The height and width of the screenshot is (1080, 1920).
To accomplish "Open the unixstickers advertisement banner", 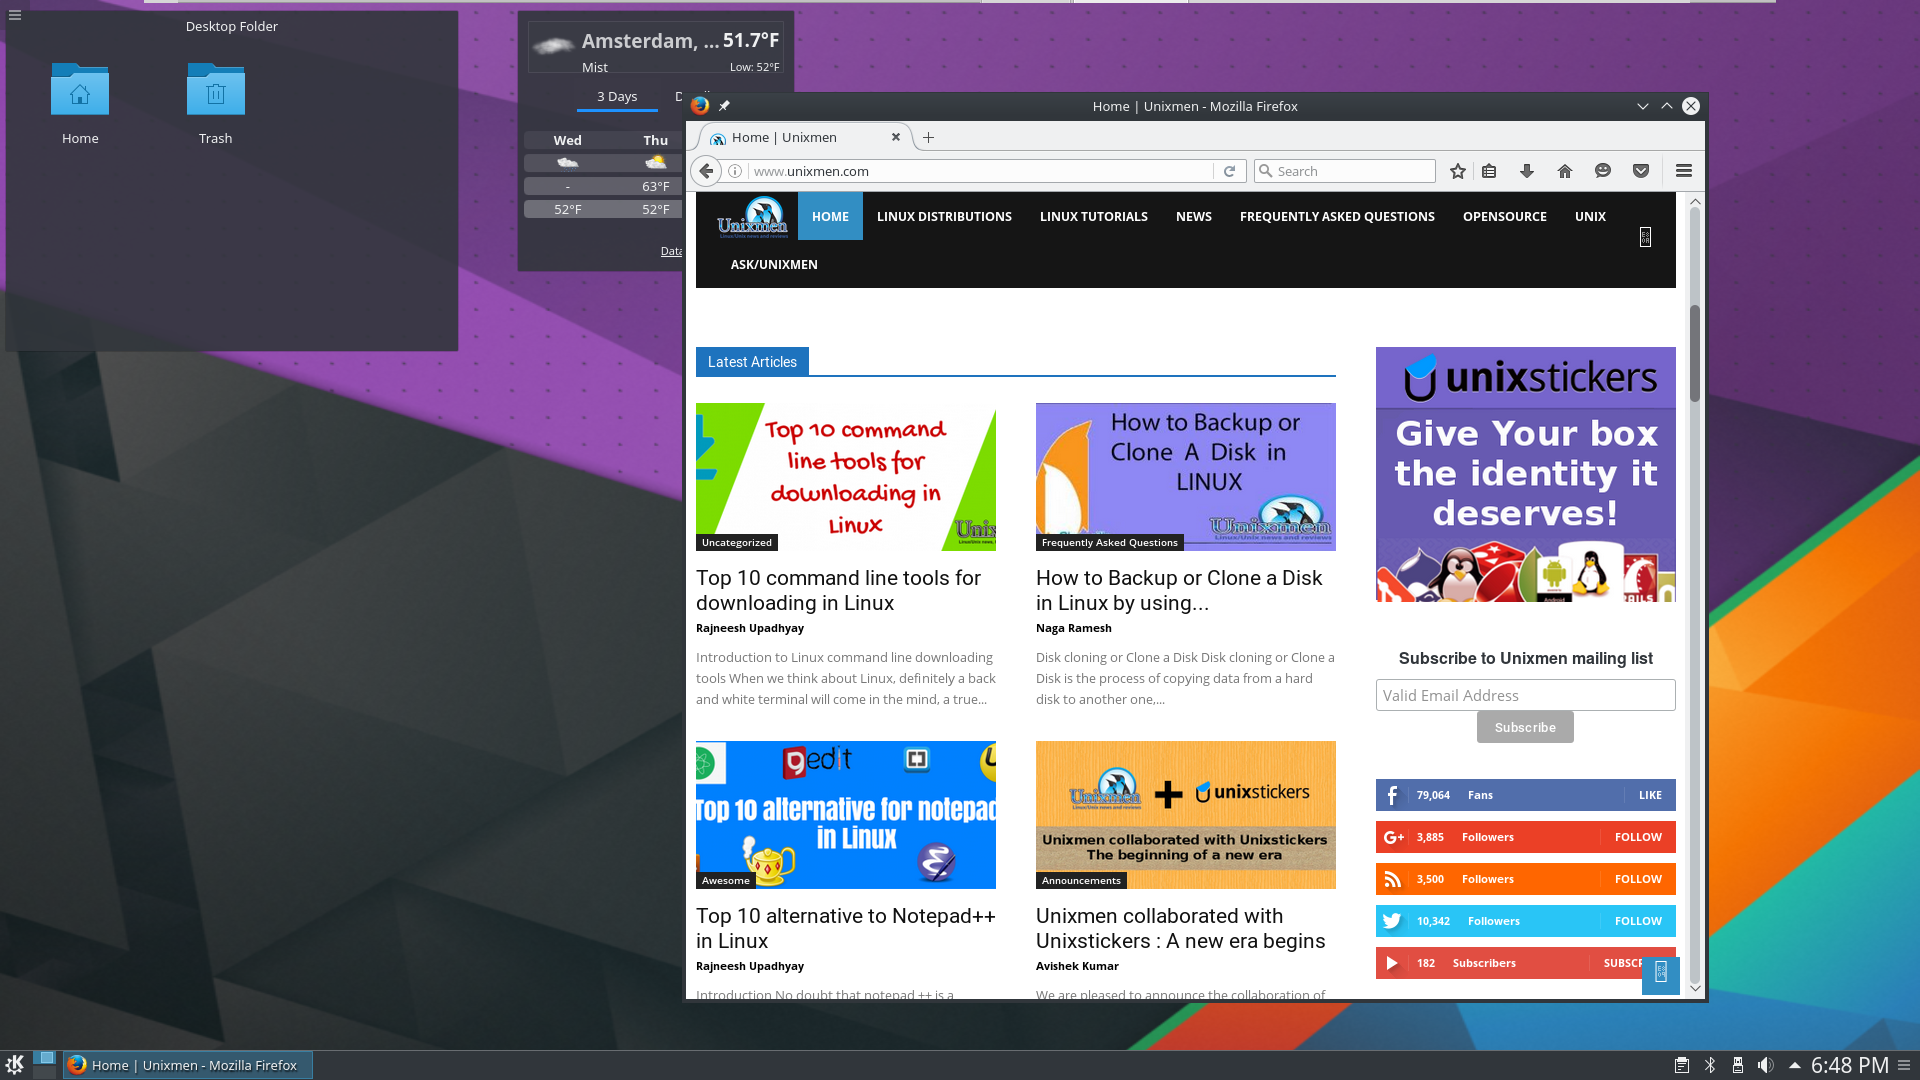I will pos(1525,474).
